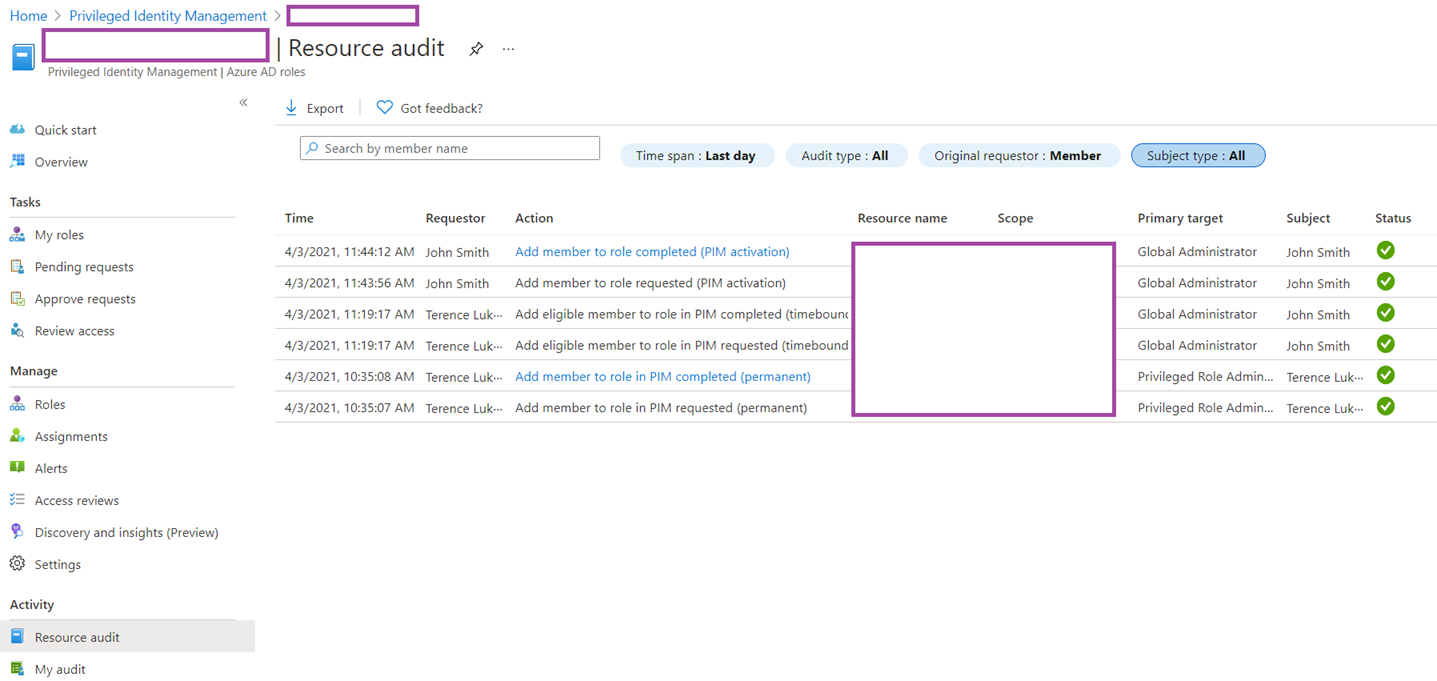Select 'Add eligible member to role in PIM completed' row

[x=856, y=313]
